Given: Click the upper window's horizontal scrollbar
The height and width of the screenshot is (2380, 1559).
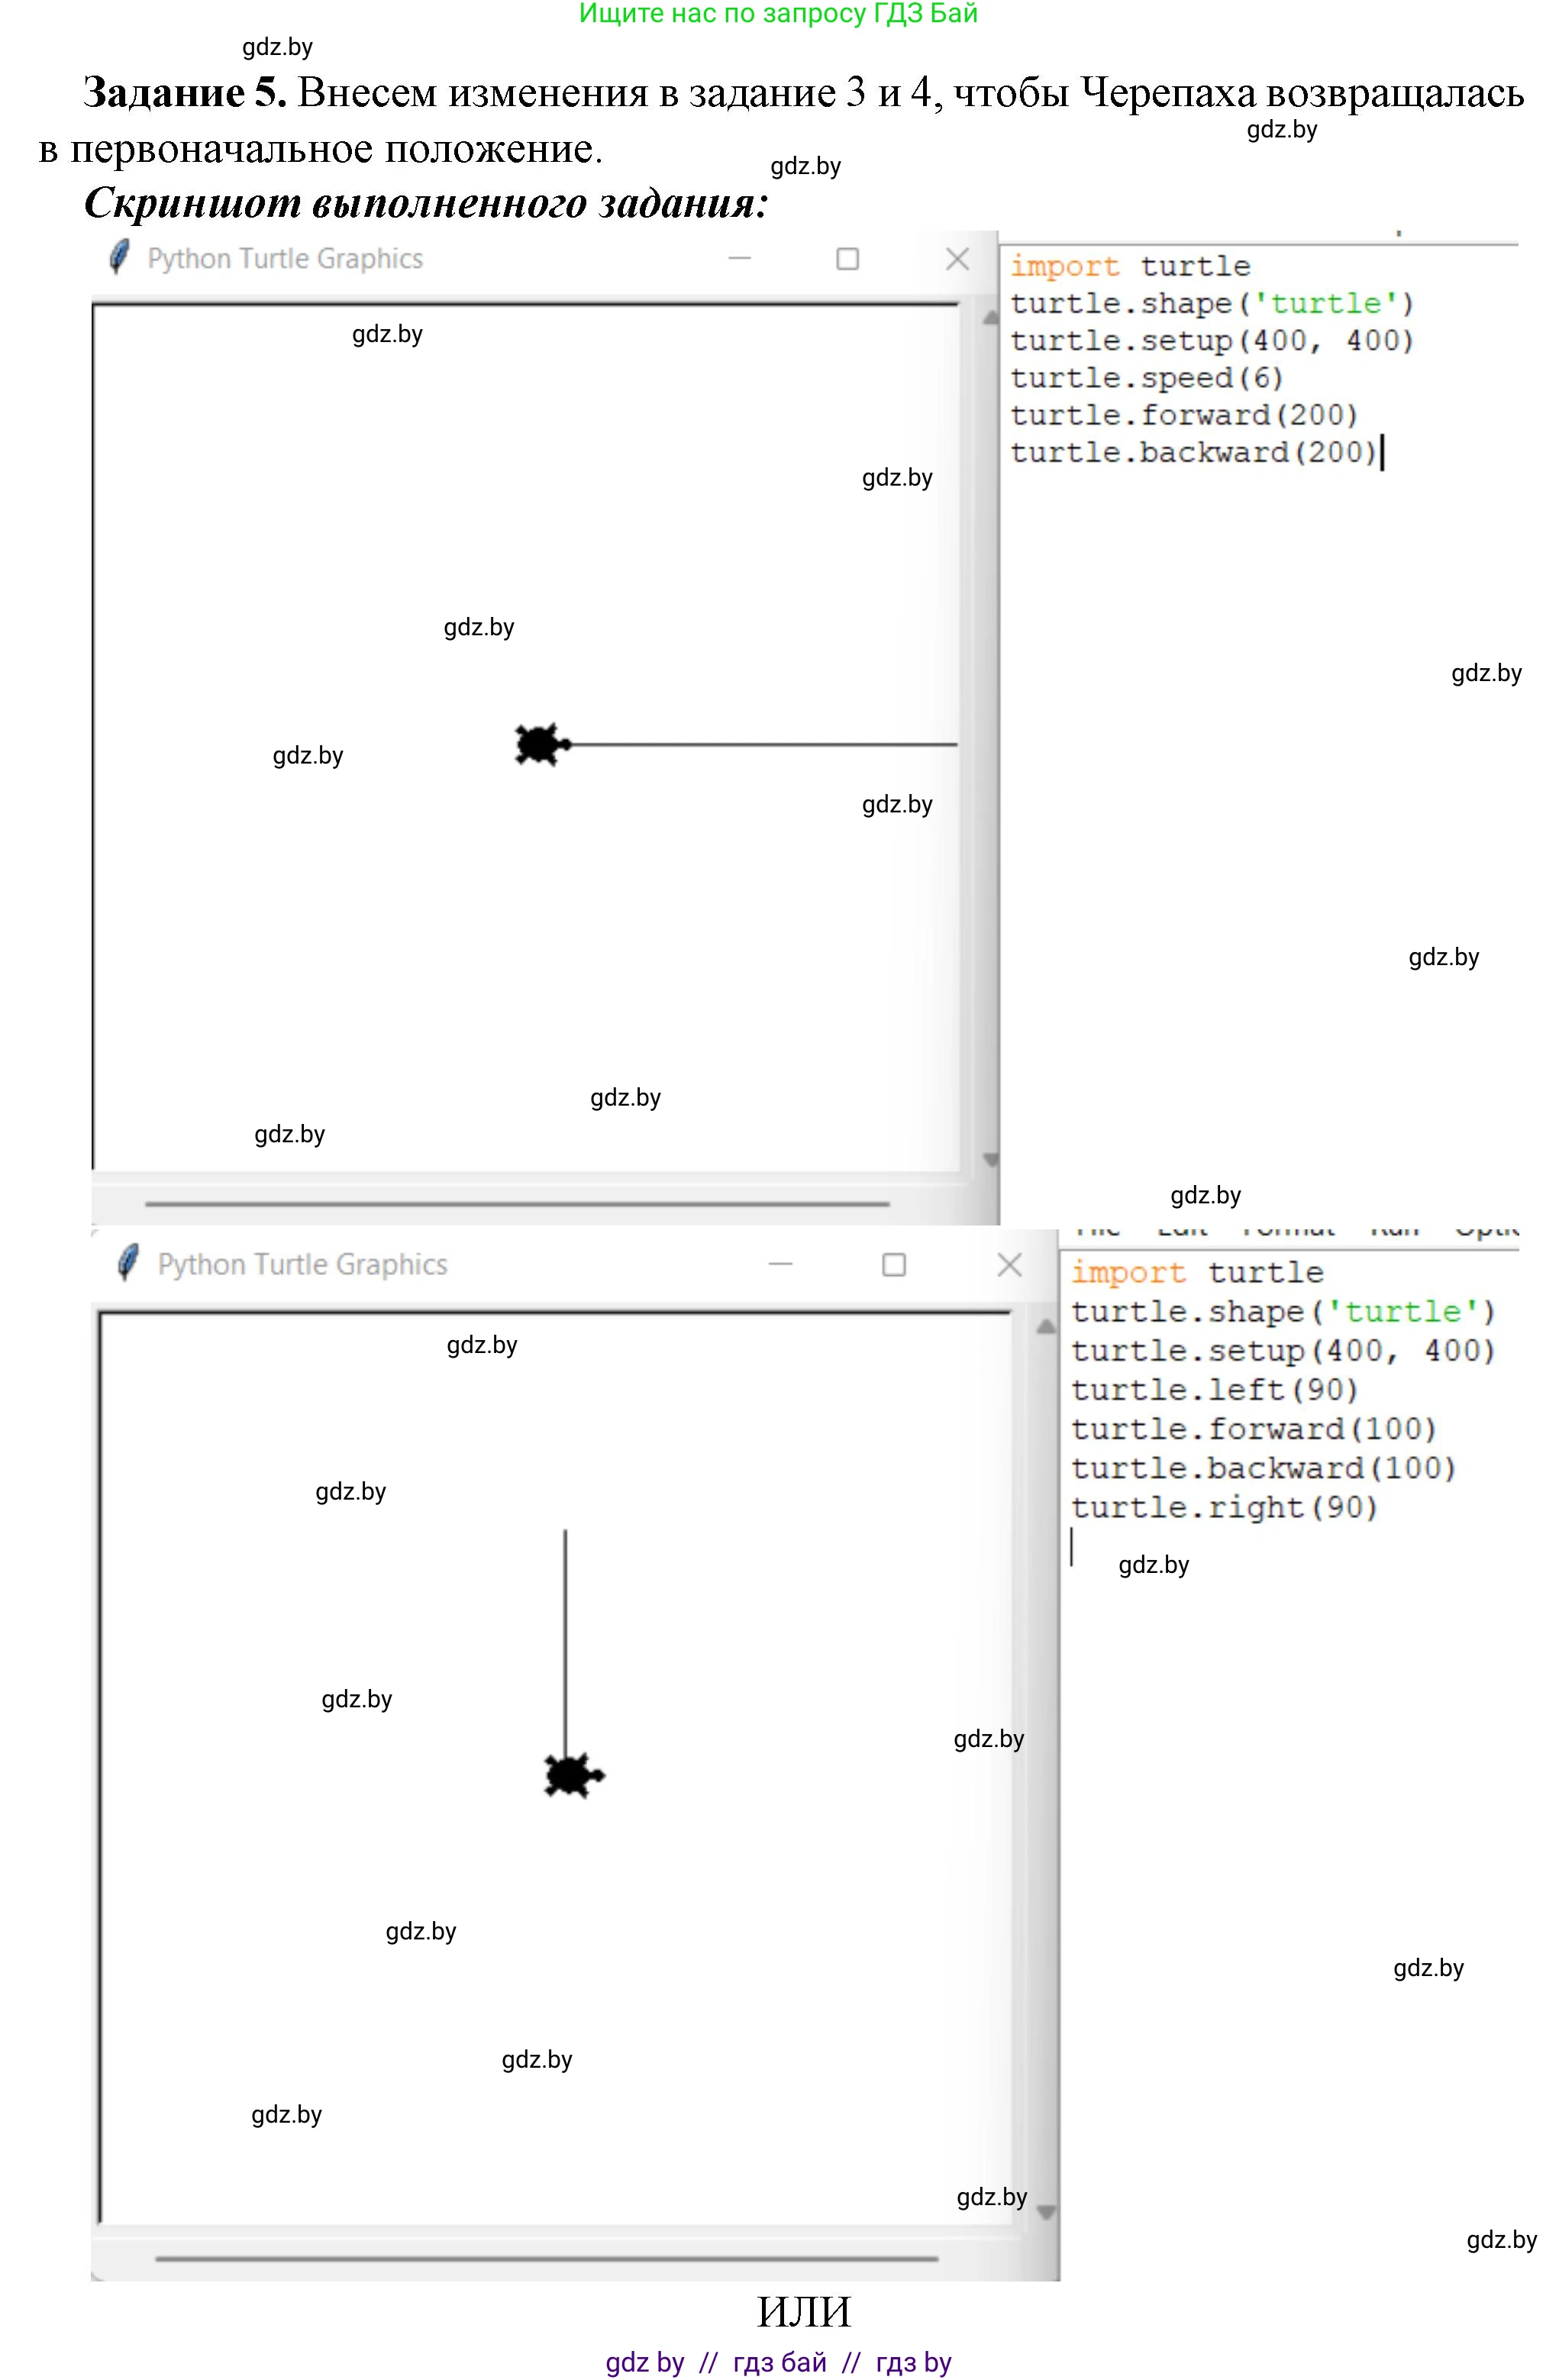Looking at the screenshot, I should pyautogui.click(x=517, y=1204).
